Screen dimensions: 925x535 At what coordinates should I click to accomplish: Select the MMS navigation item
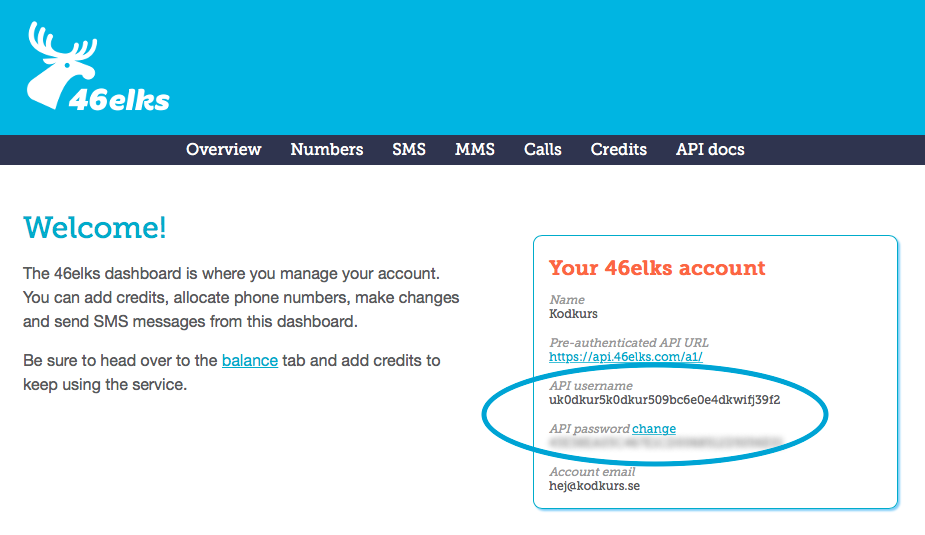475,149
